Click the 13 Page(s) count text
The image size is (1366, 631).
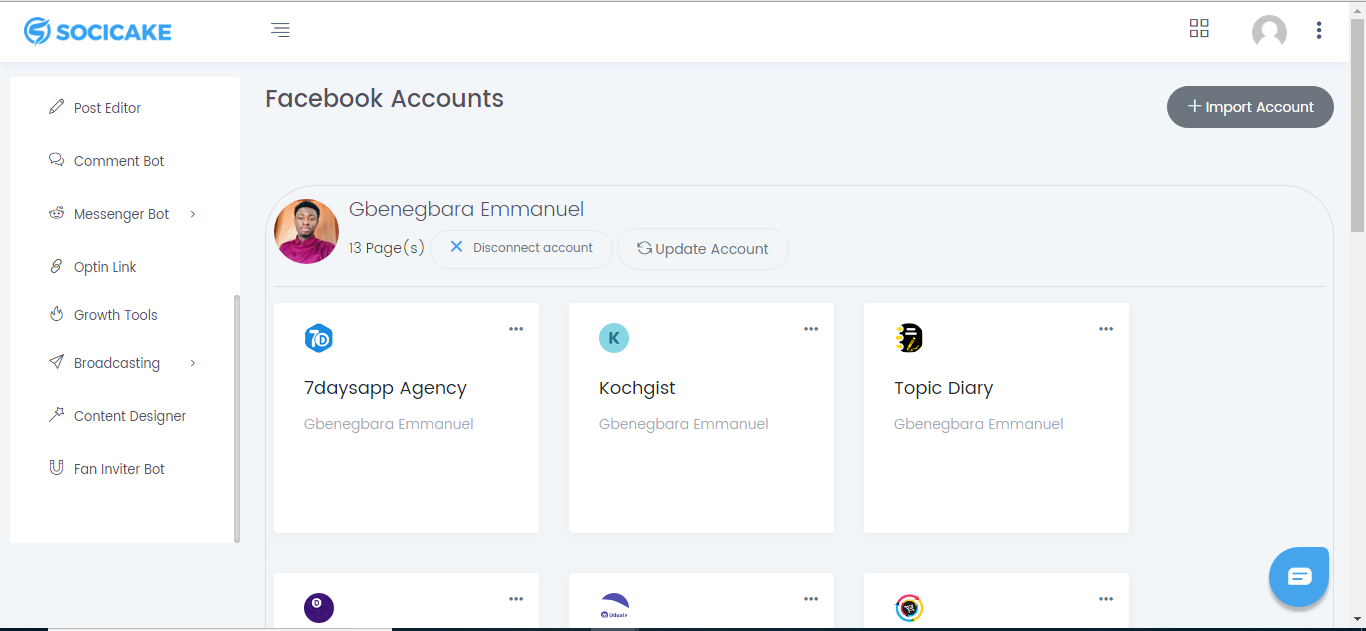[x=387, y=248]
